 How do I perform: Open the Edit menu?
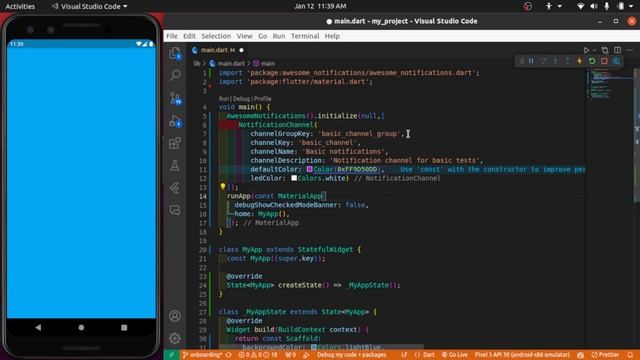(x=189, y=36)
